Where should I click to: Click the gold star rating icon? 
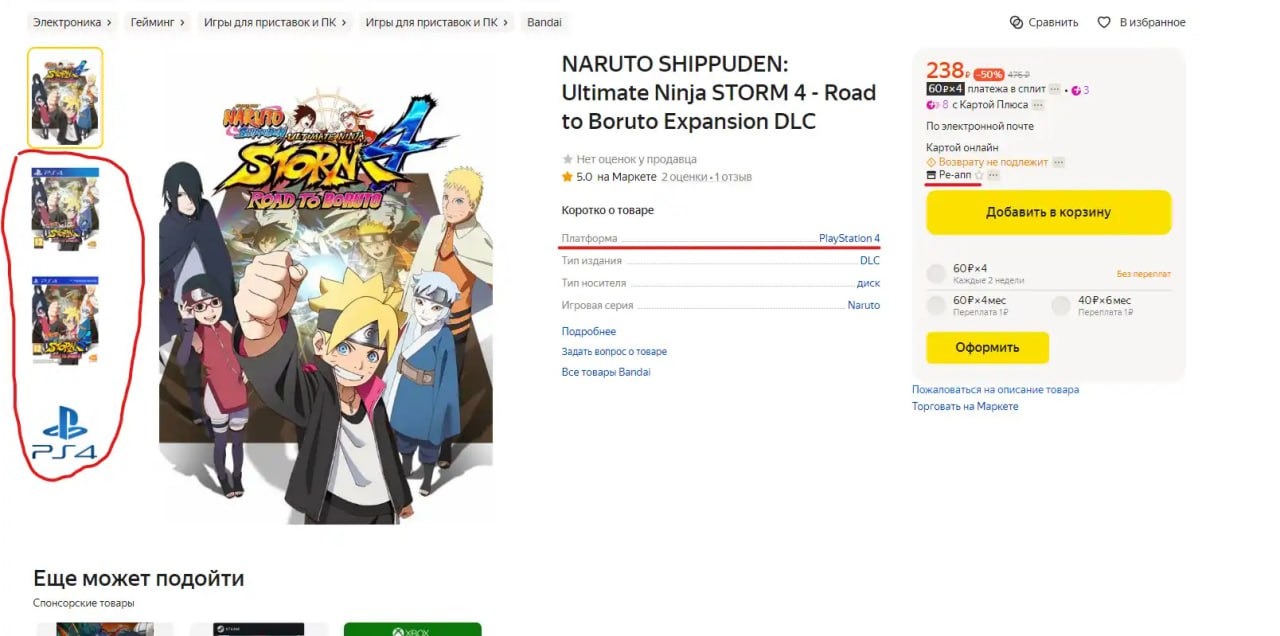567,177
